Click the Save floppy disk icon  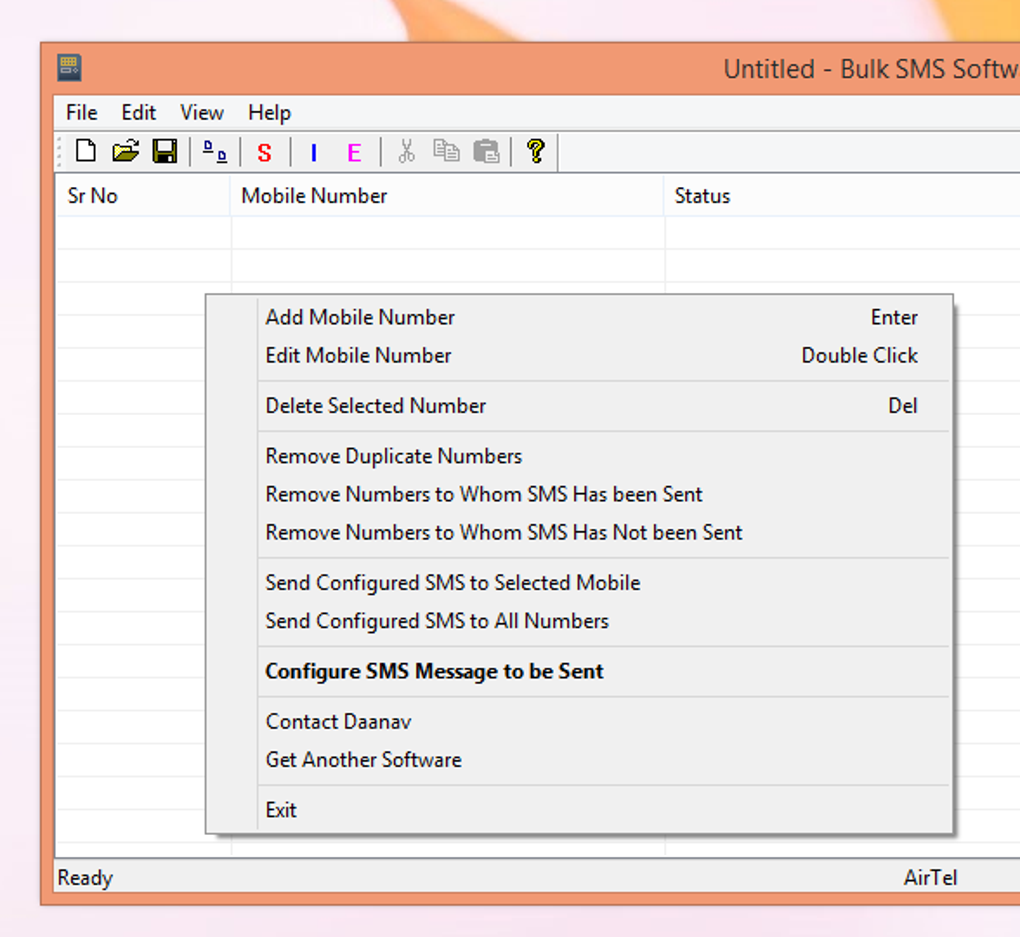click(164, 152)
